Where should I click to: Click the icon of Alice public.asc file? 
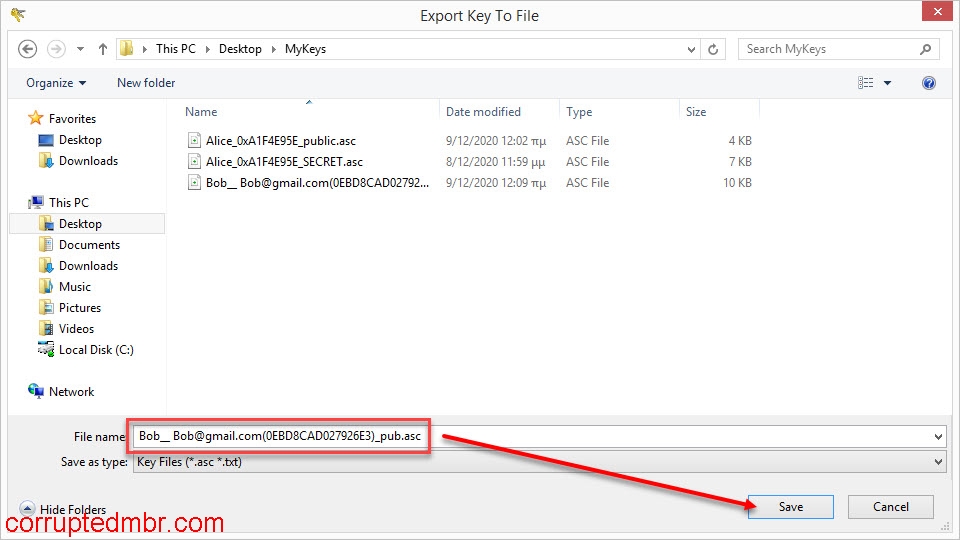[x=194, y=141]
